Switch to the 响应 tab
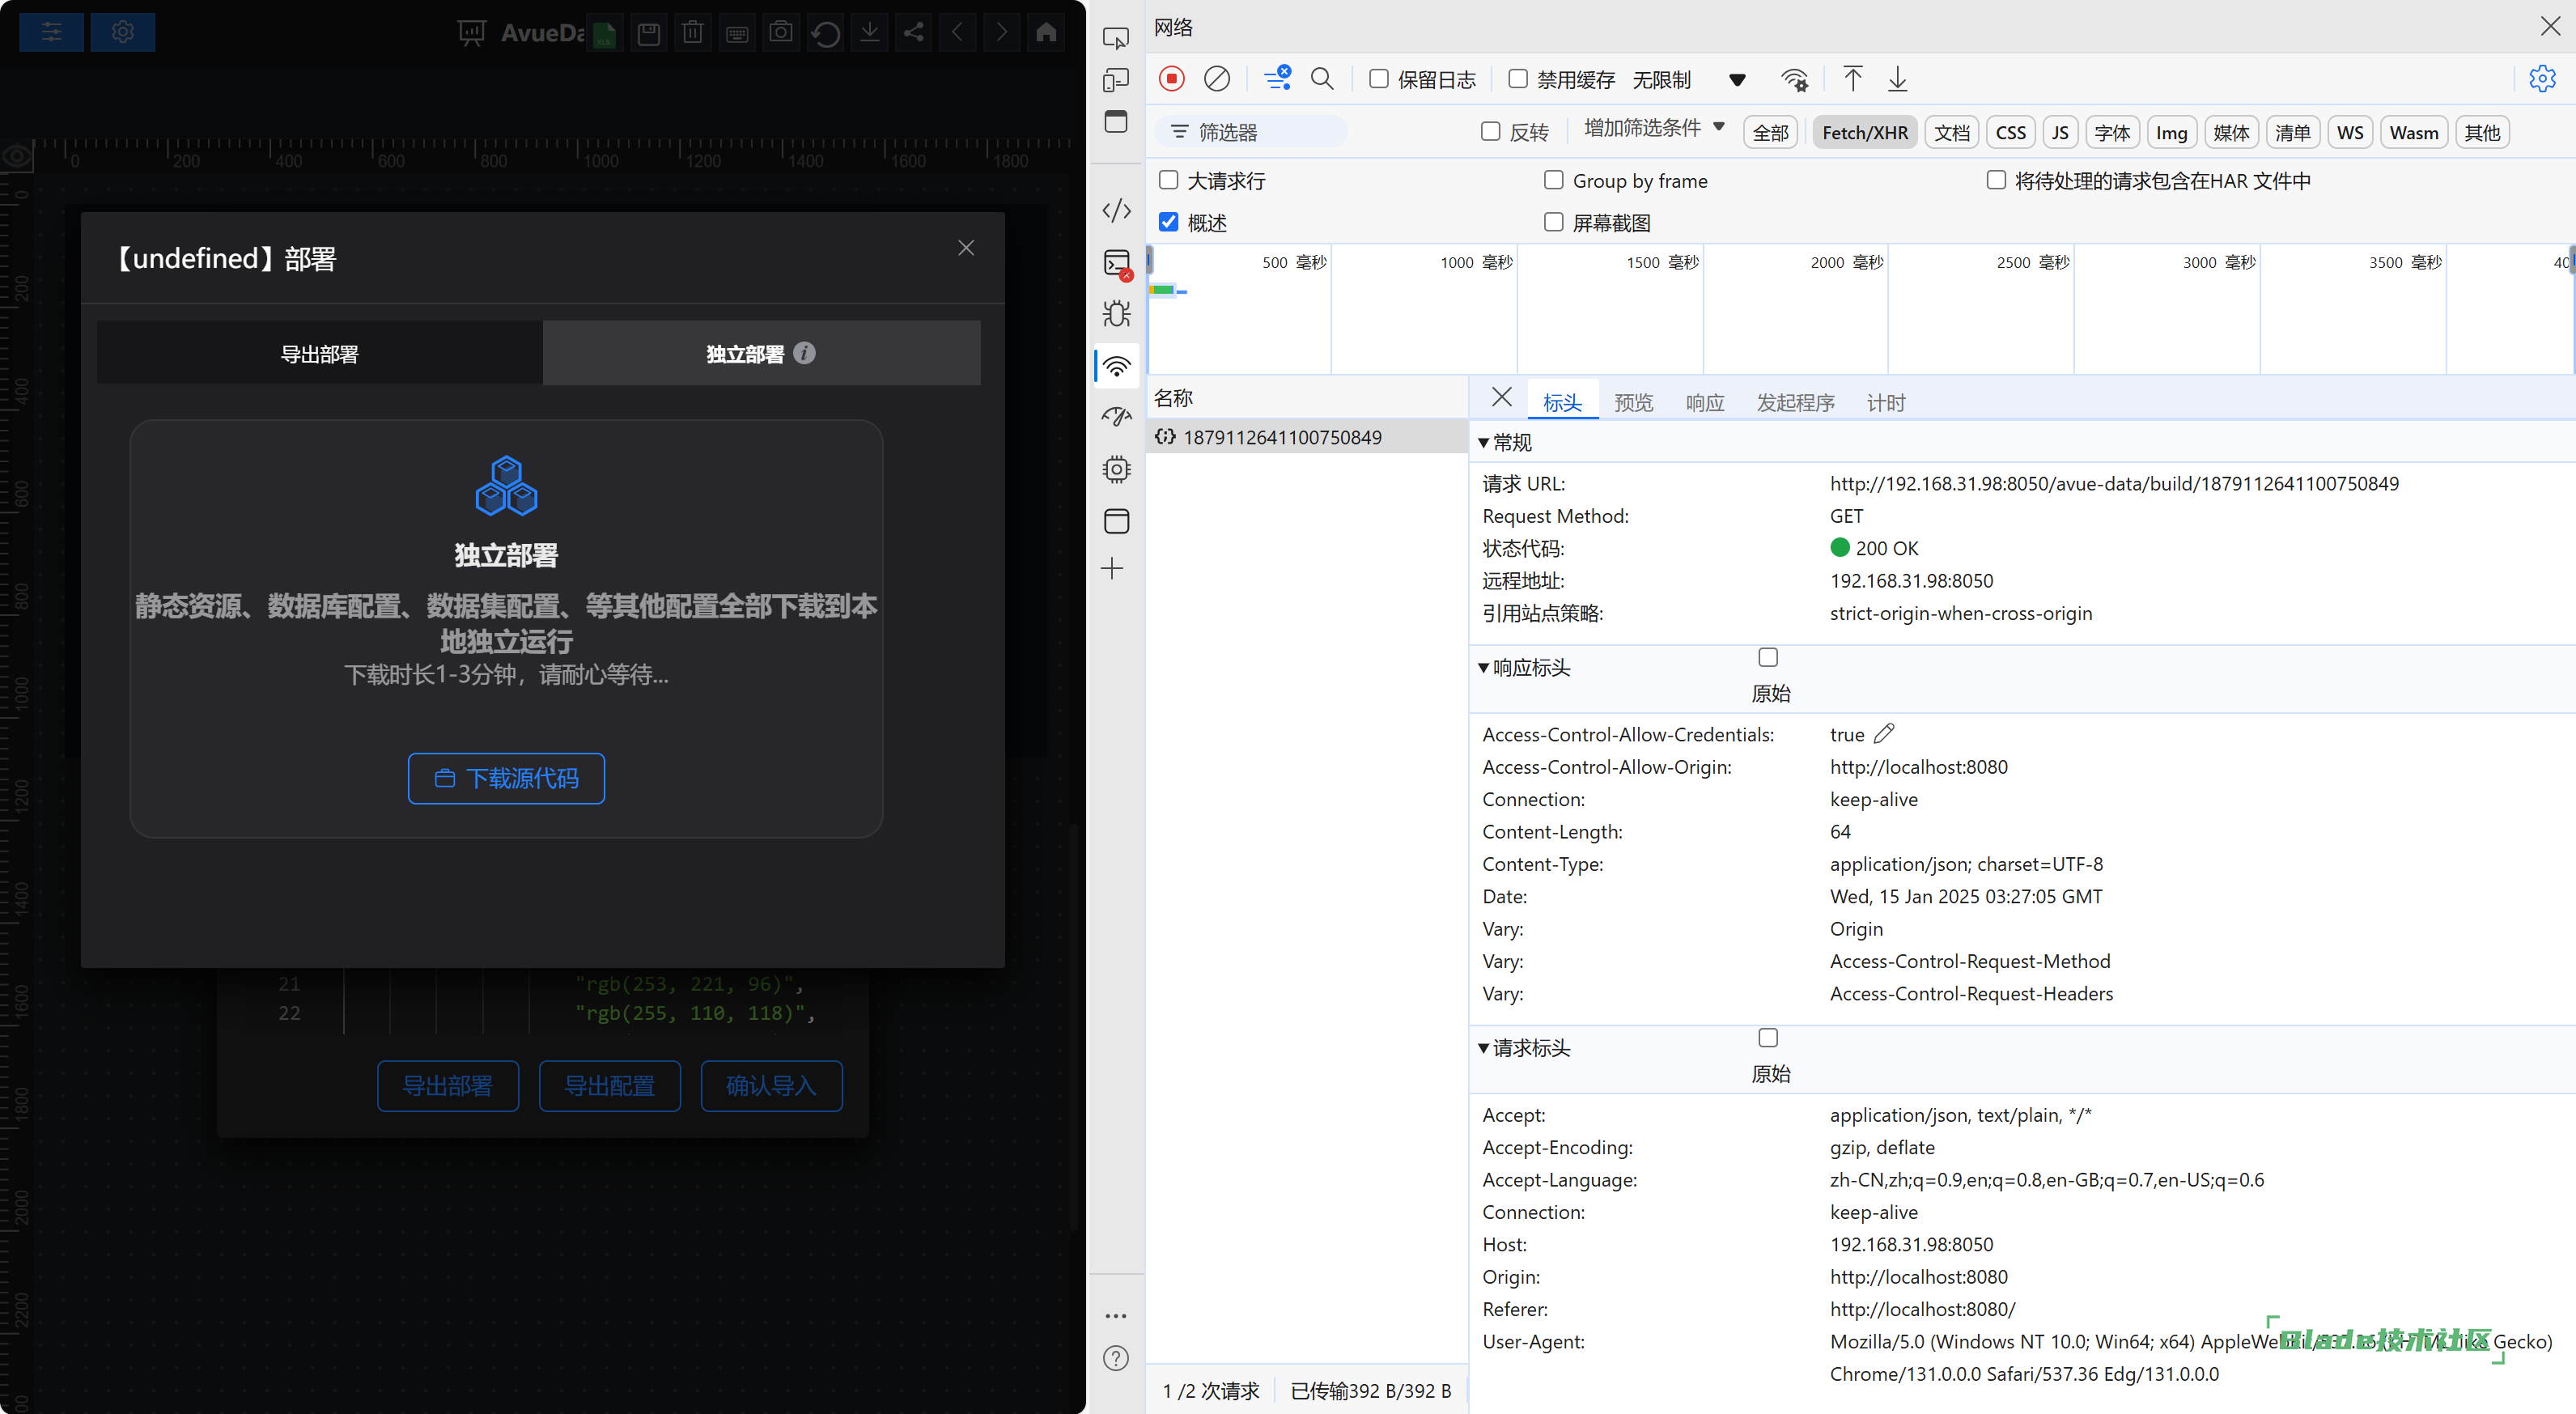2576x1414 pixels. (x=1705, y=402)
